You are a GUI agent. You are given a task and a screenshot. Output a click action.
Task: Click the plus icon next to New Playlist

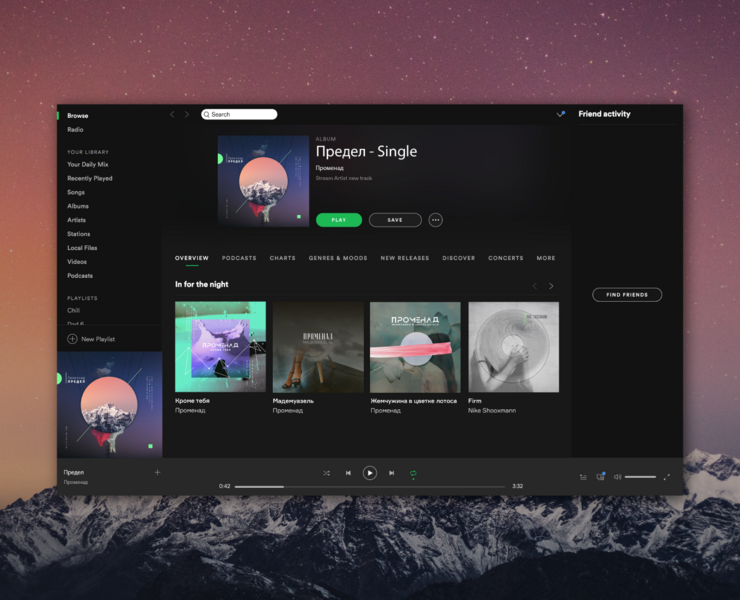pyautogui.click(x=72, y=339)
